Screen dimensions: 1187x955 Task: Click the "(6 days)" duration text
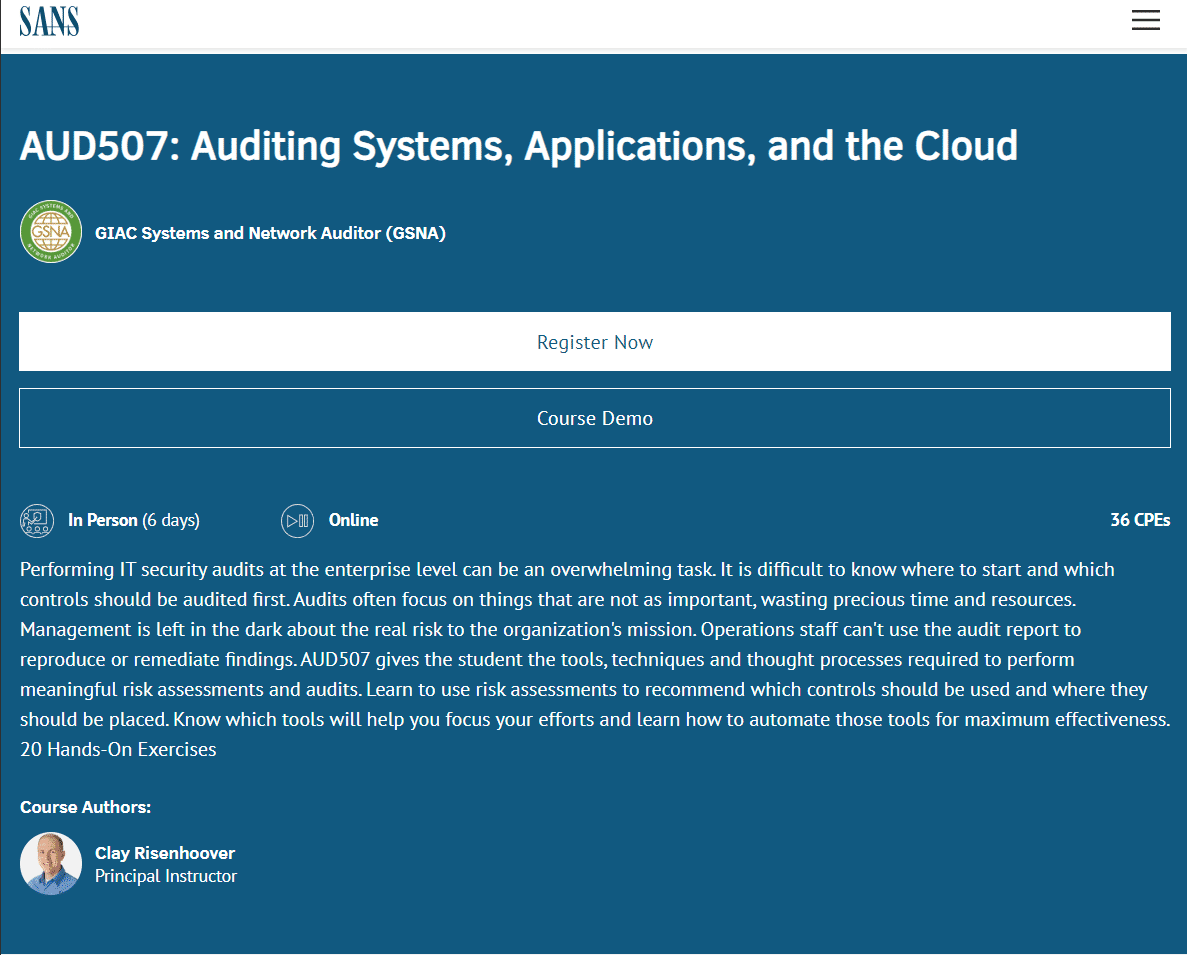tap(171, 520)
